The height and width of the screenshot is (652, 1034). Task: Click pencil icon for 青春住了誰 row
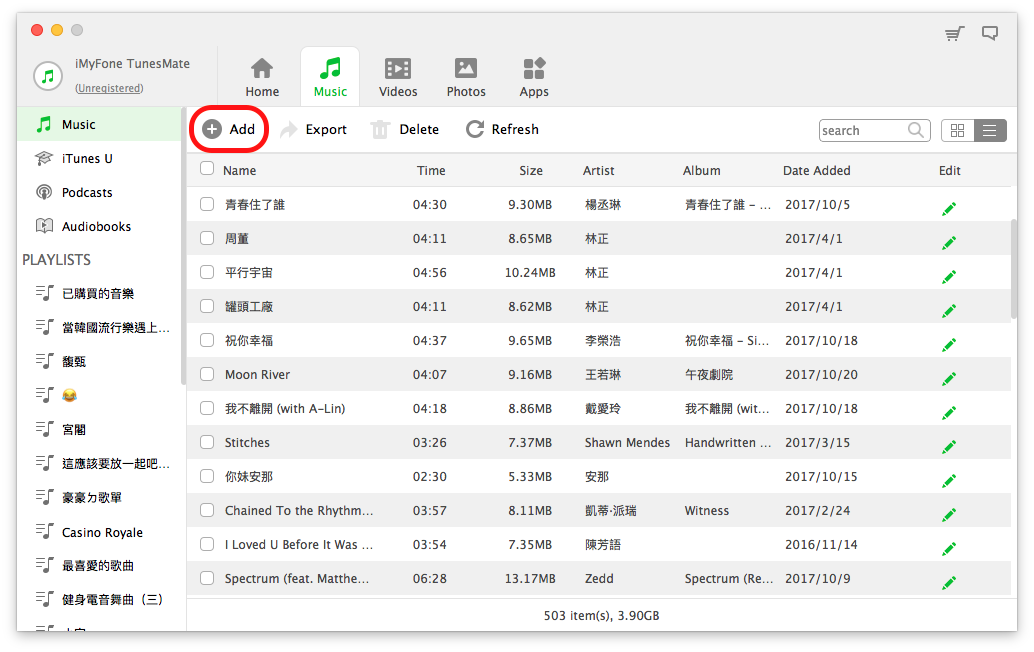tap(949, 209)
